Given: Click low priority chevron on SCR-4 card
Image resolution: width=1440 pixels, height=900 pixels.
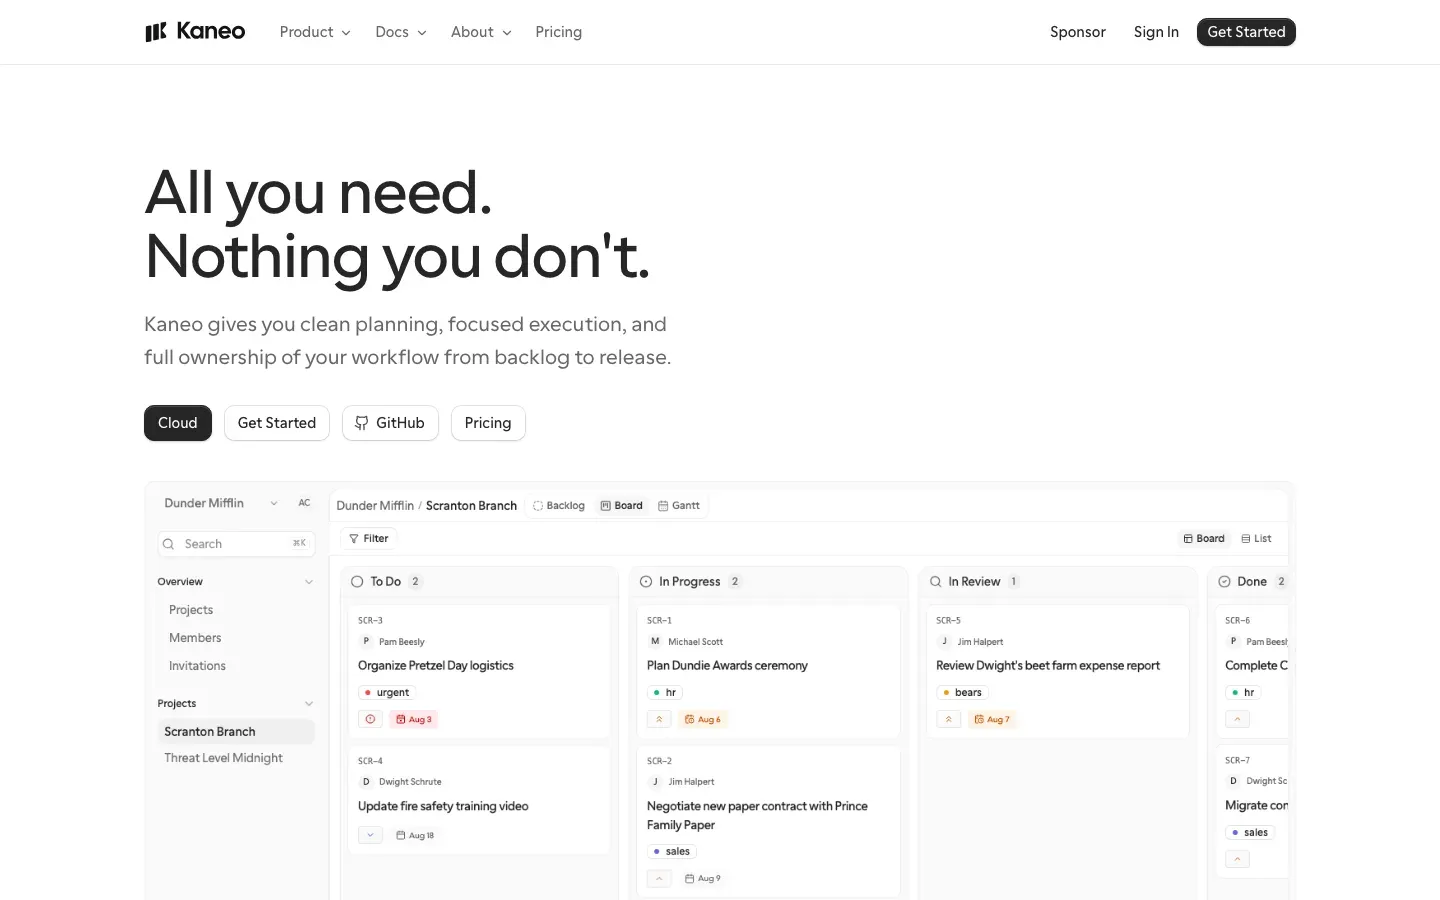Looking at the screenshot, I should [370, 835].
